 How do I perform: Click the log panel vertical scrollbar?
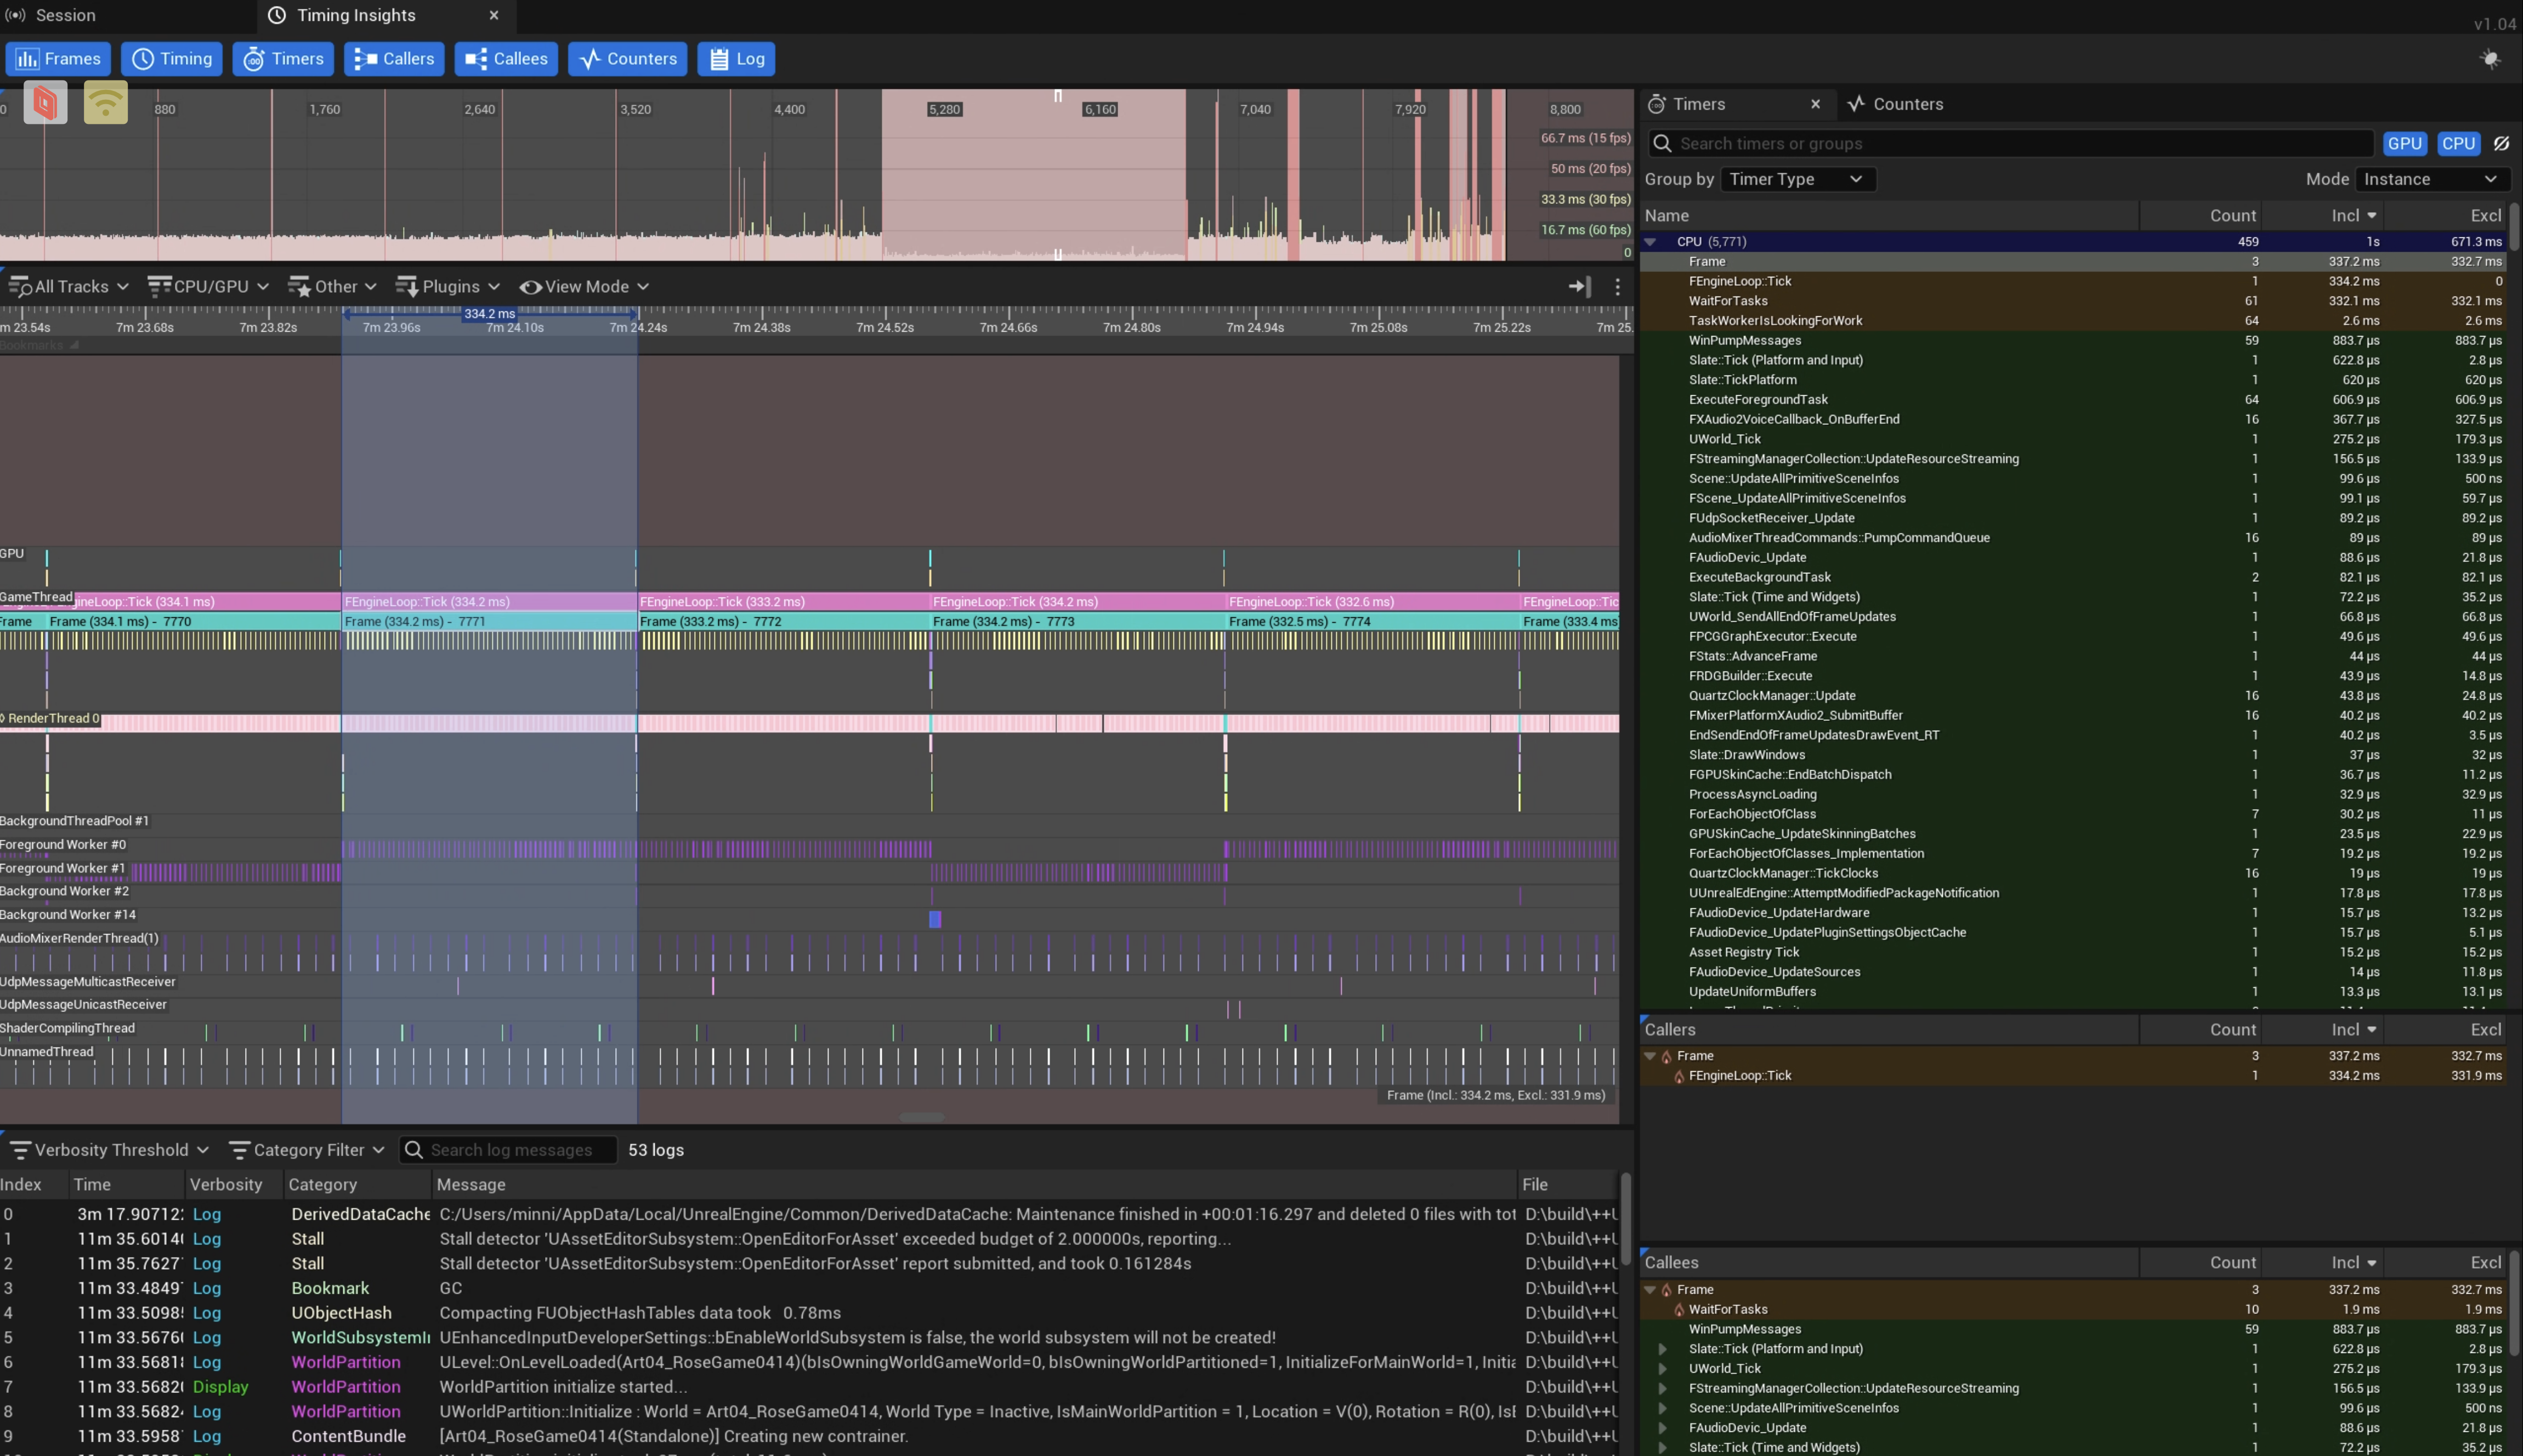pyautogui.click(x=1626, y=1218)
